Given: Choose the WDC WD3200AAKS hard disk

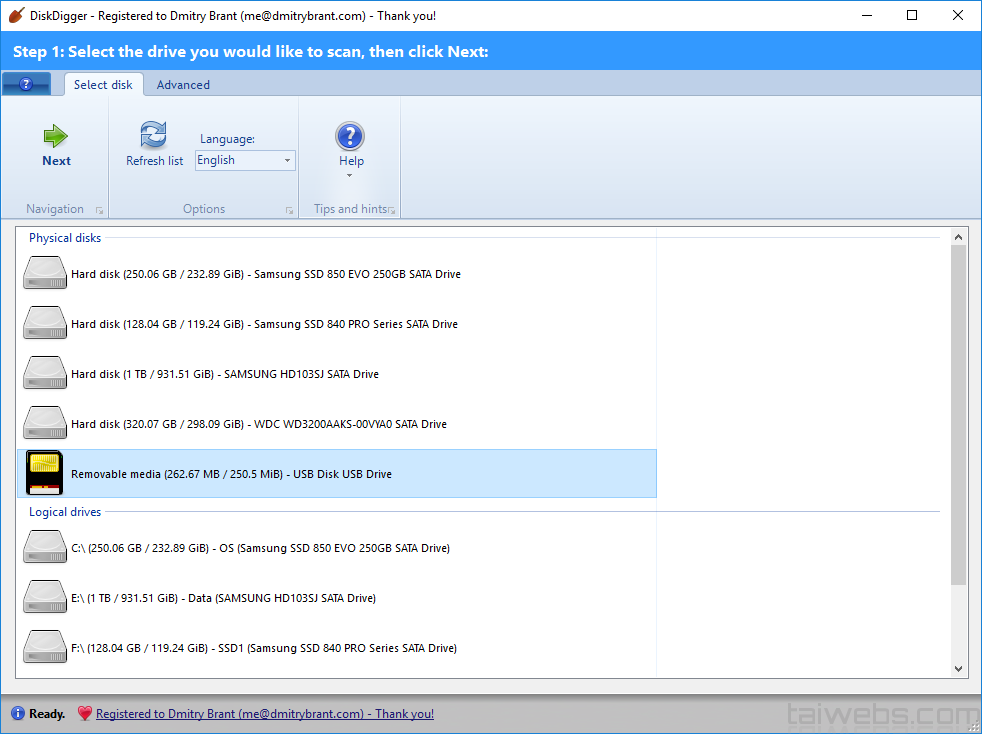Looking at the screenshot, I should click(258, 424).
